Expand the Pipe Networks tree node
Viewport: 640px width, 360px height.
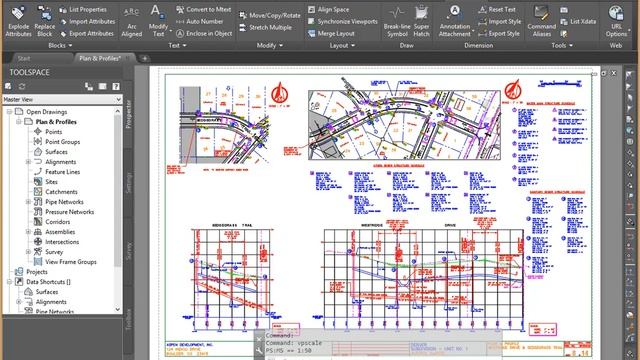coord(28,202)
